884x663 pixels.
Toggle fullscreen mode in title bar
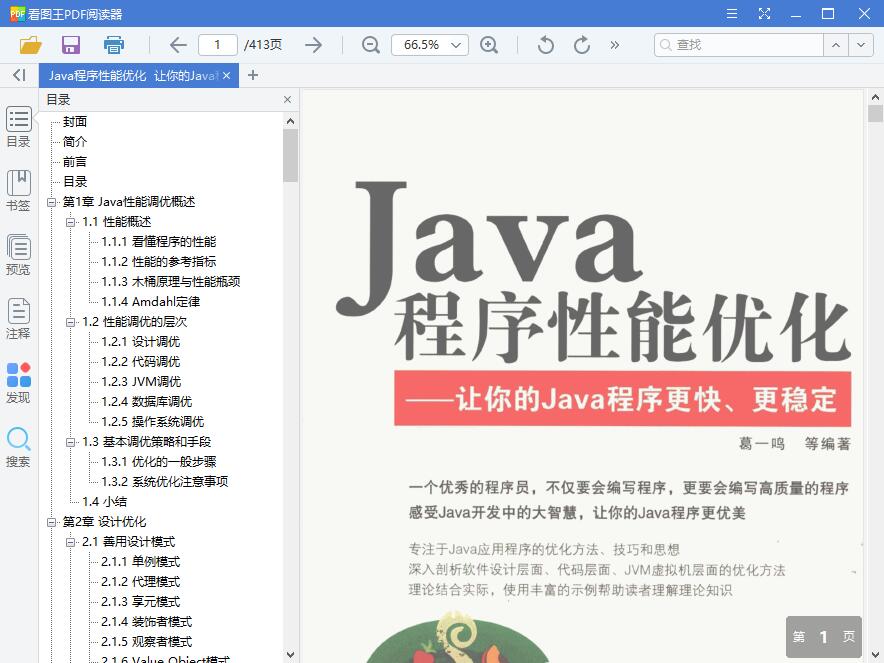pos(764,14)
